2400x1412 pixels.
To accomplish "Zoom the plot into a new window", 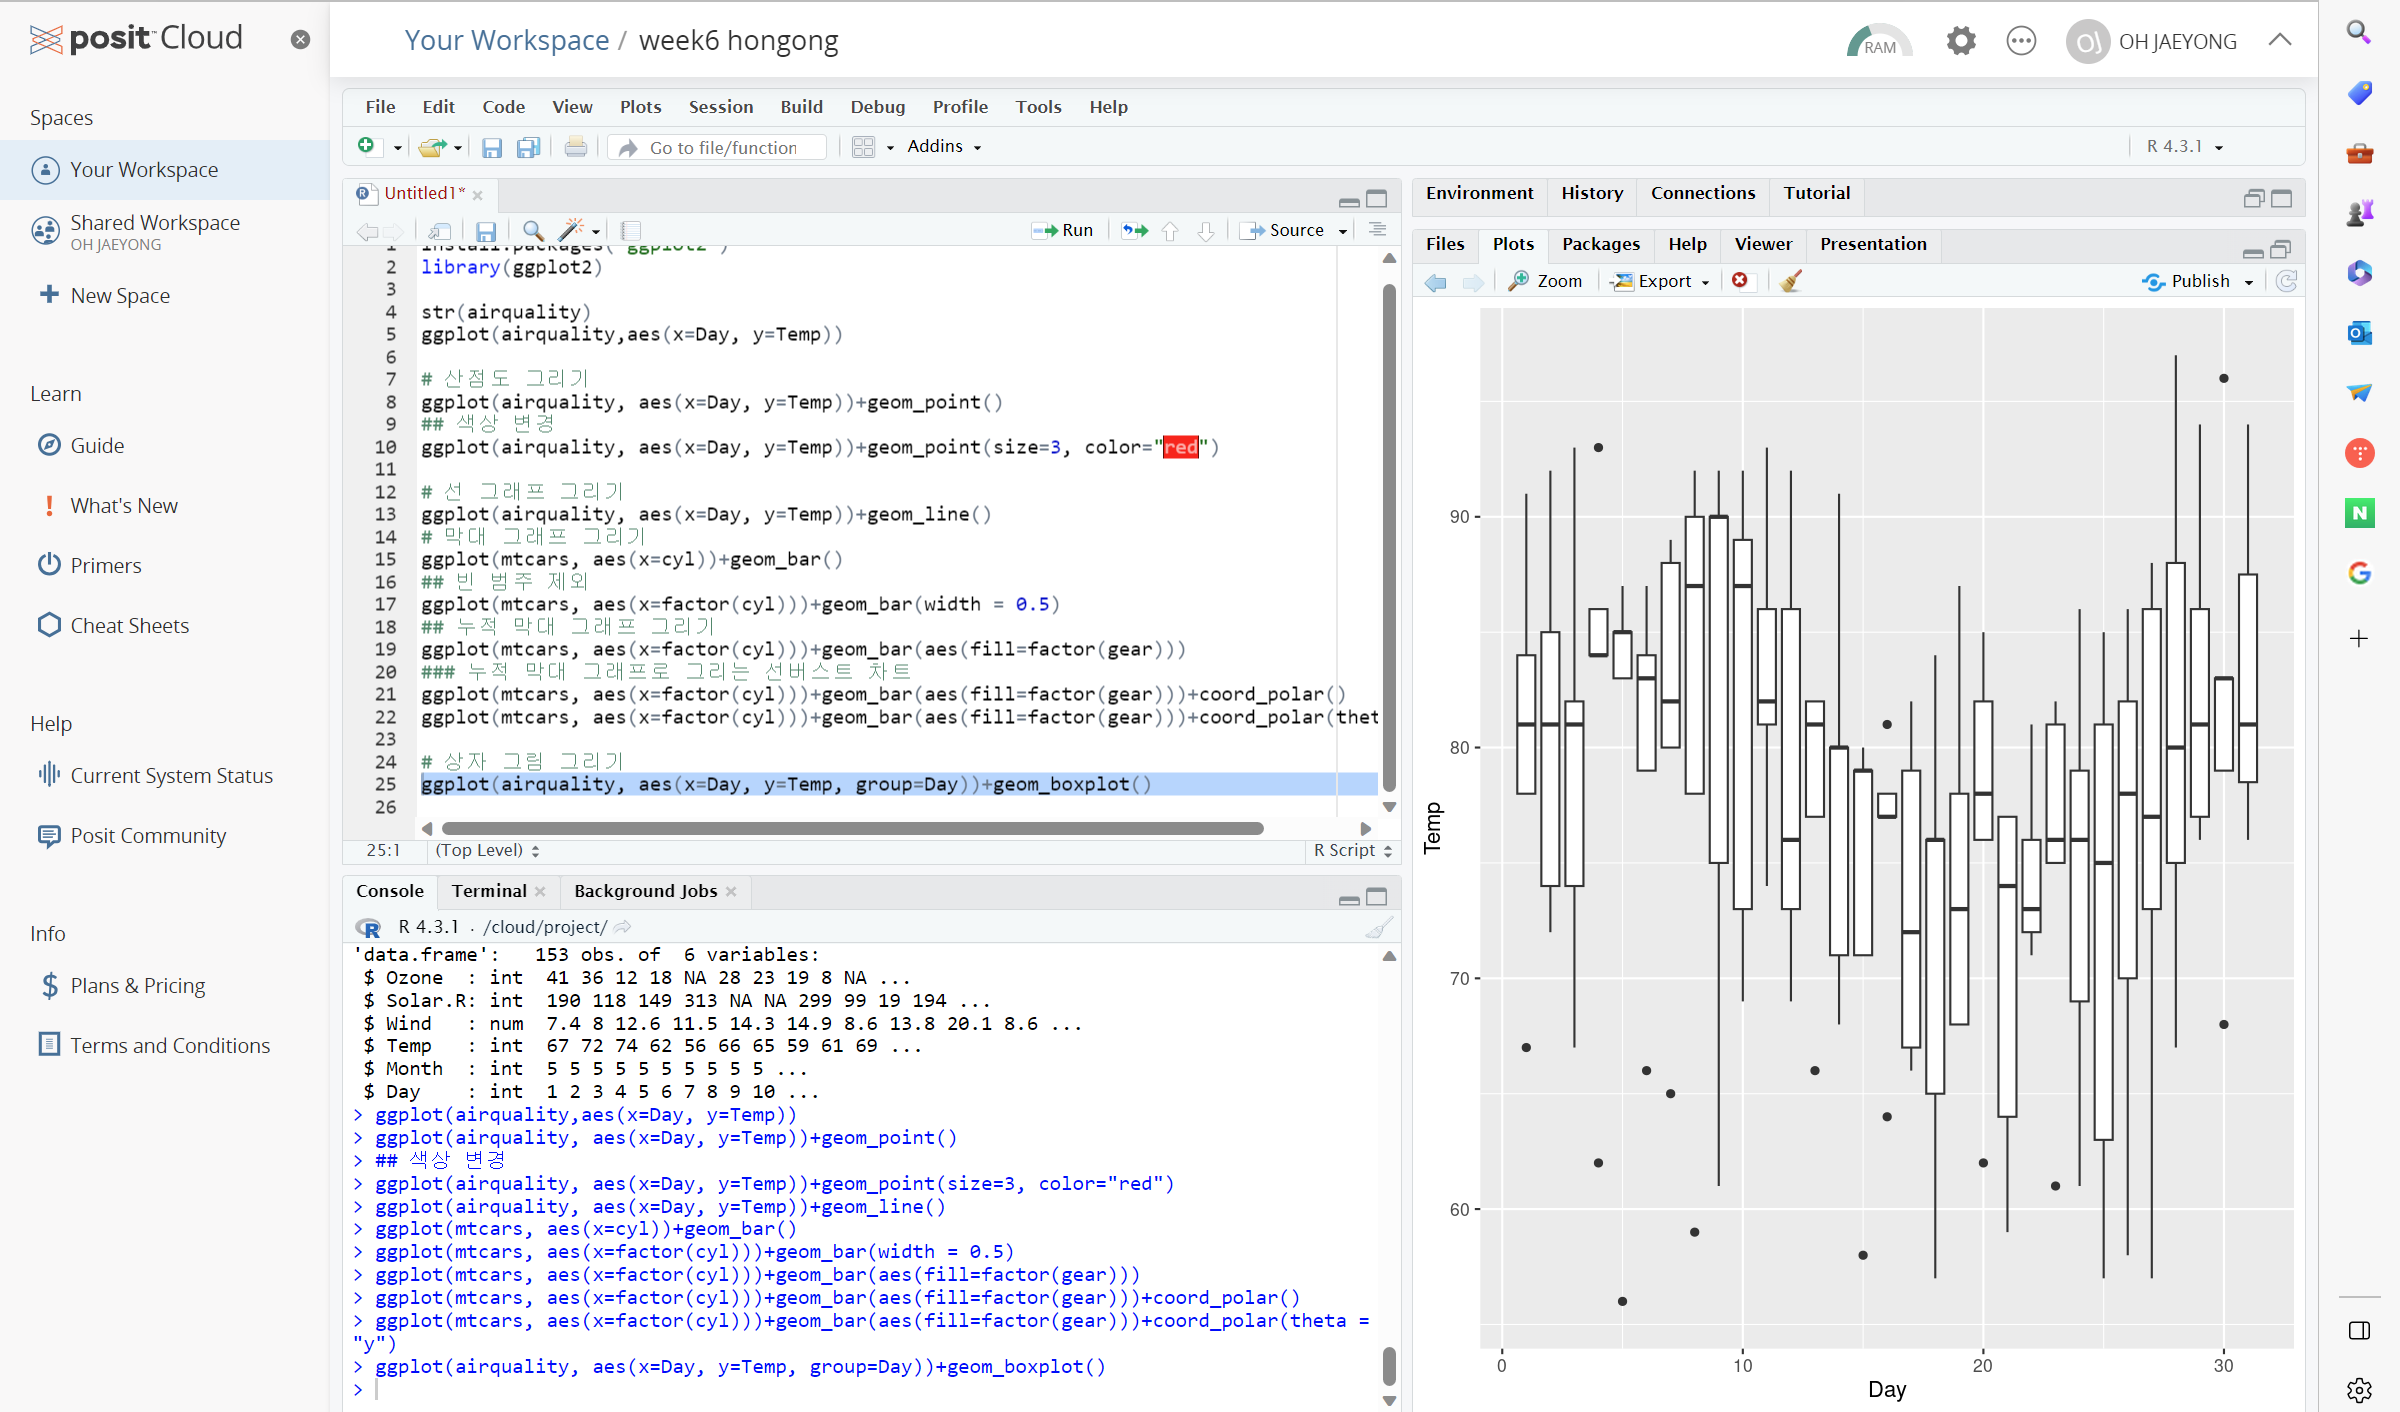I will (1545, 282).
